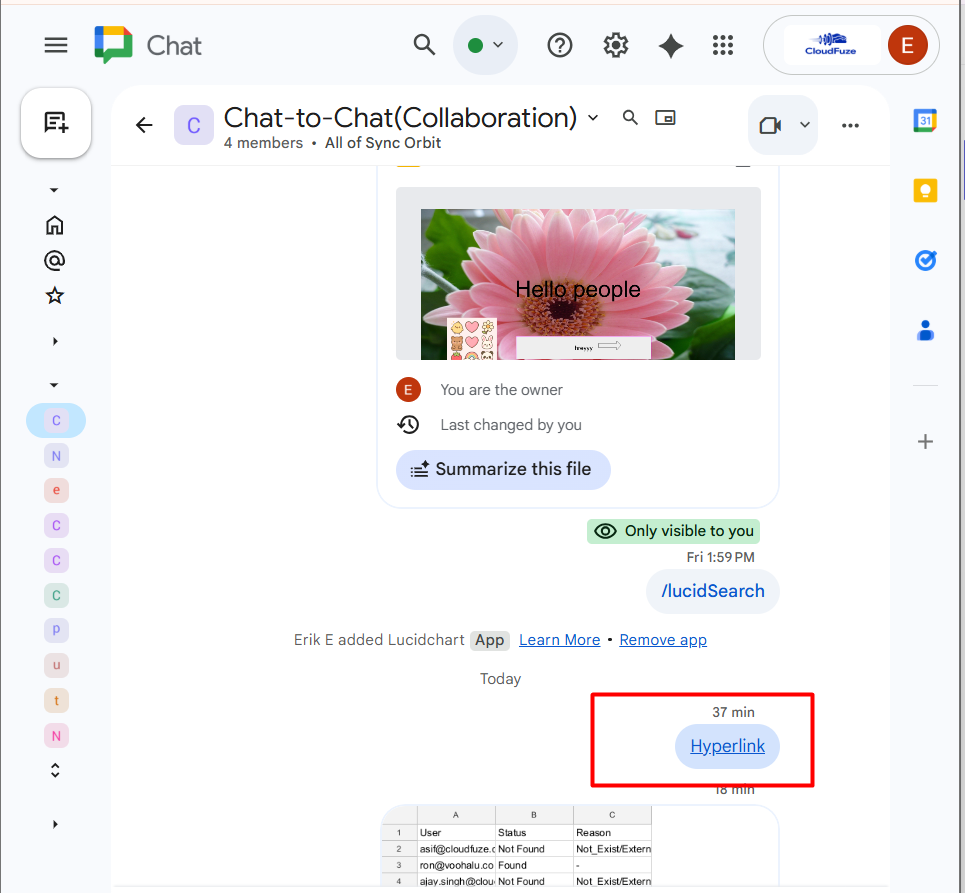Expand the video call options chevron
The height and width of the screenshot is (893, 965).
[805, 124]
